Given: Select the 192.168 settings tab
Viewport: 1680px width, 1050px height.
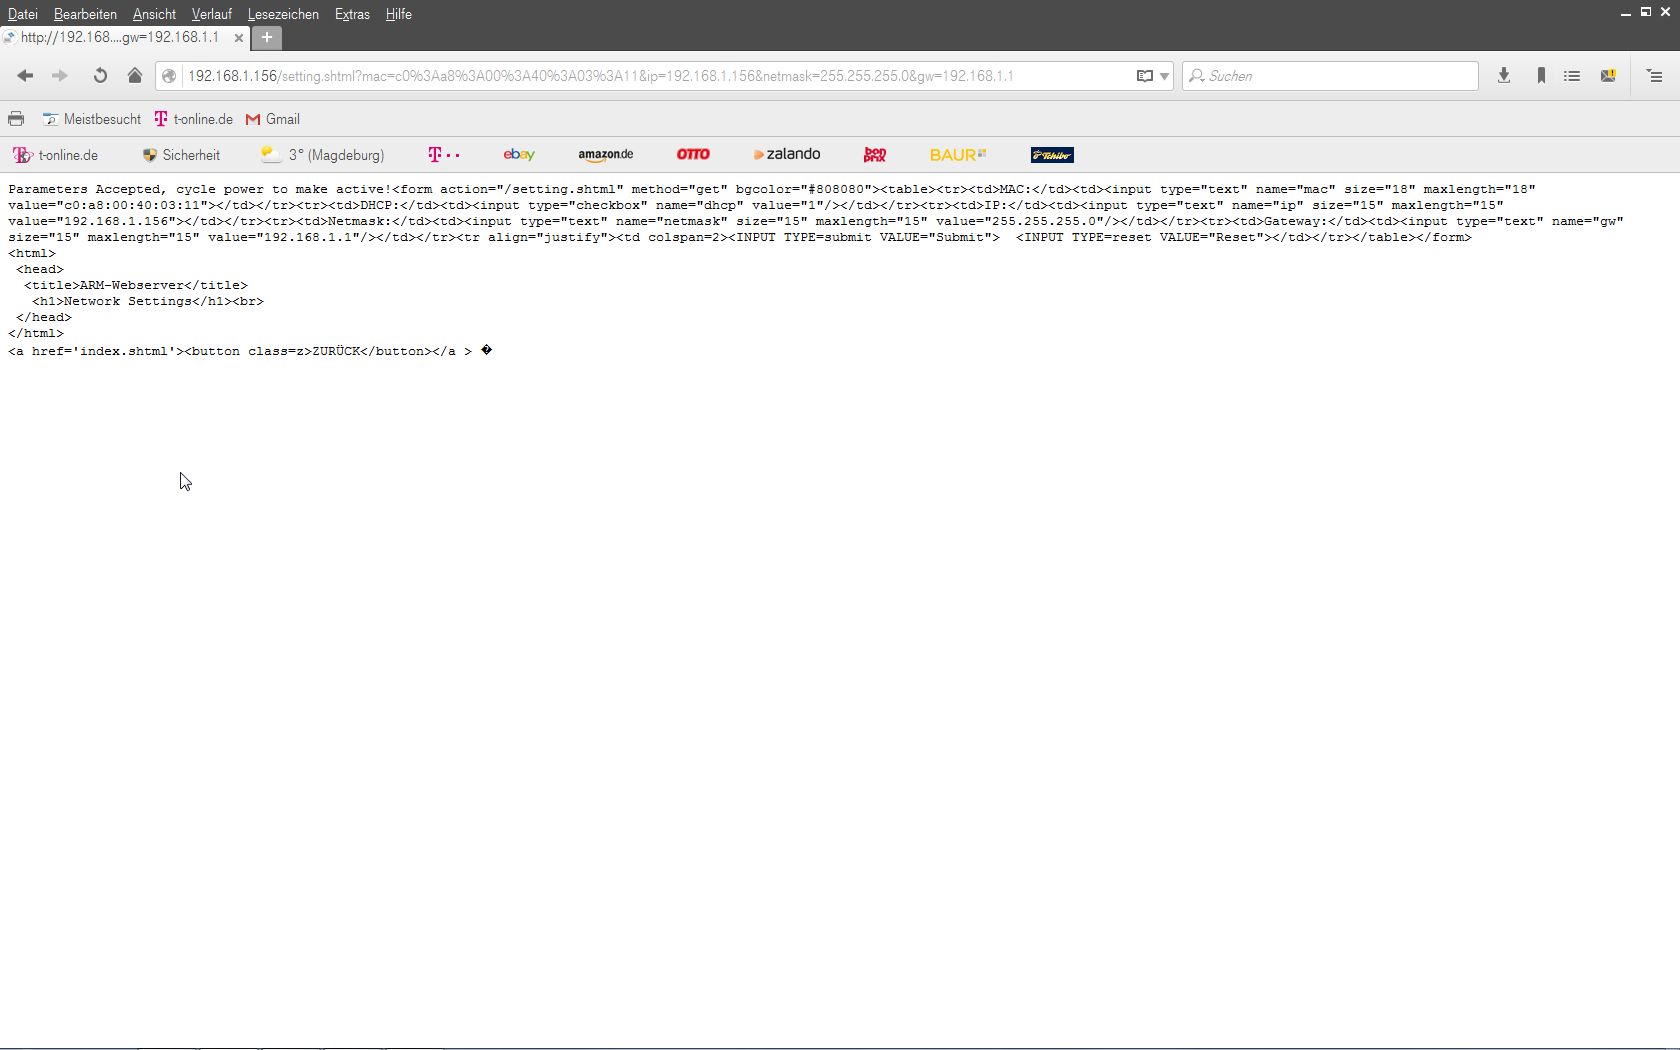Looking at the screenshot, I should [x=118, y=37].
